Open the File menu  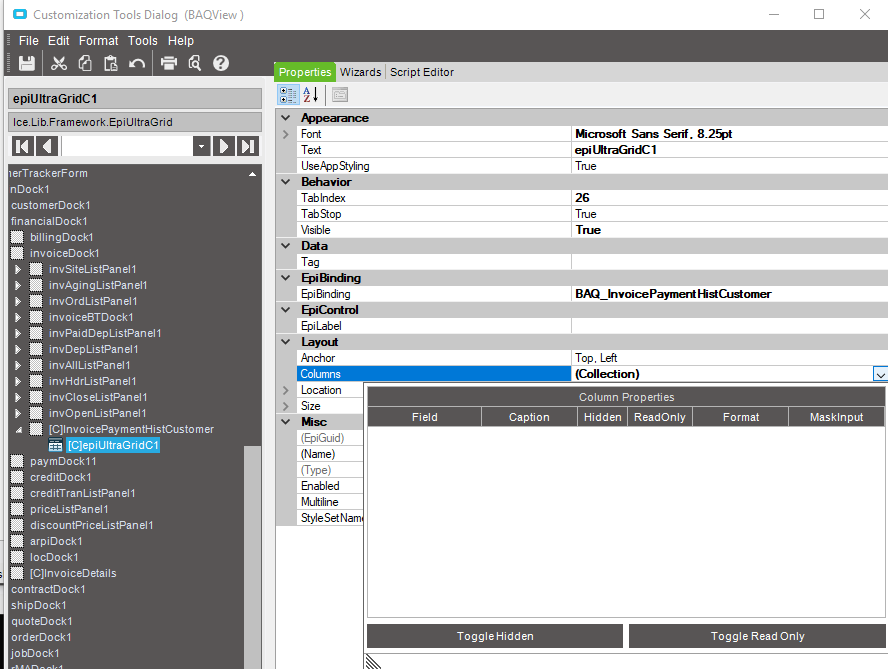(28, 41)
